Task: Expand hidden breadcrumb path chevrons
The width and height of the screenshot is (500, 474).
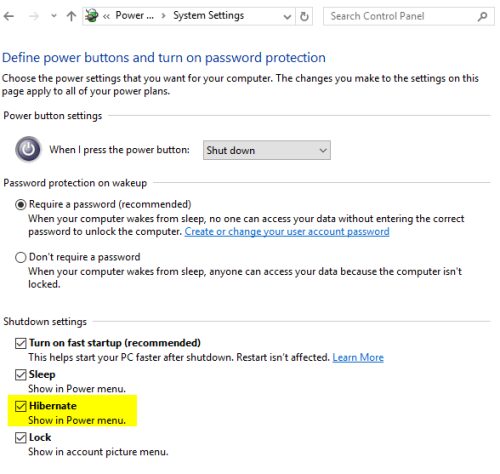Action: point(106,16)
